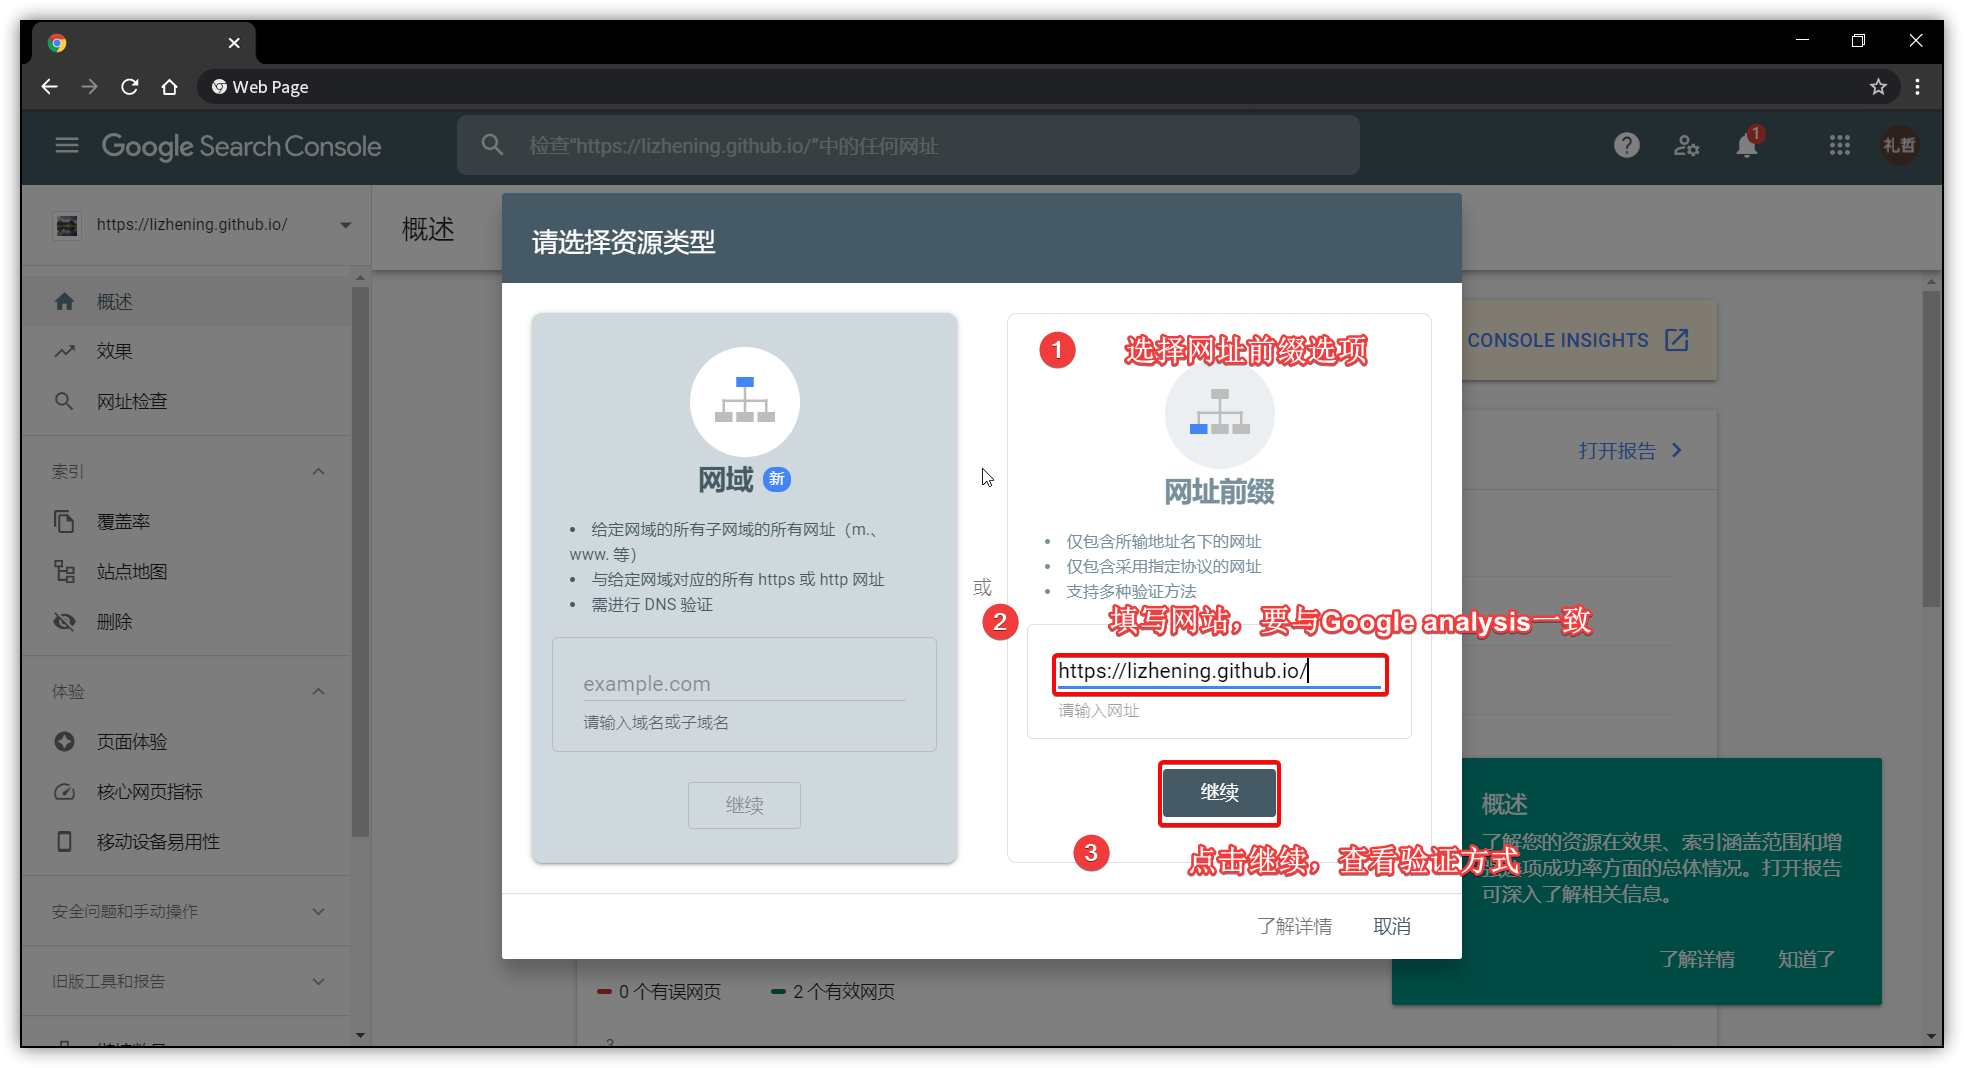1964x1068 pixels.
Task: Click the main page scrollbar thumb
Action: pos(1932,448)
